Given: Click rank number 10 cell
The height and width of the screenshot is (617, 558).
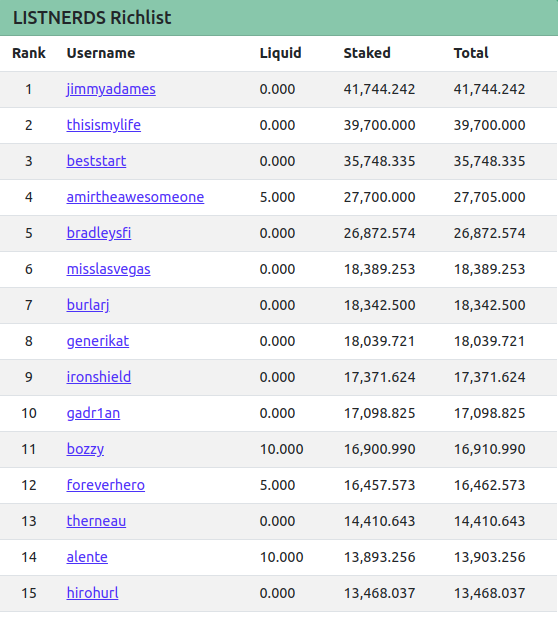Looking at the screenshot, I should [x=29, y=413].
